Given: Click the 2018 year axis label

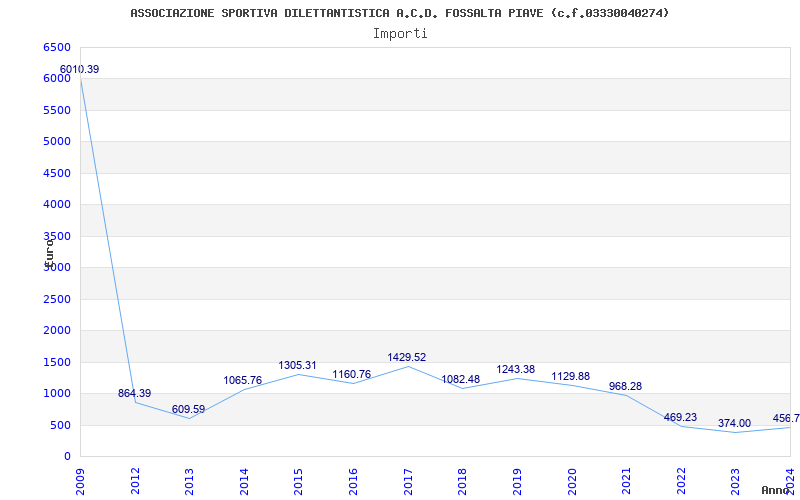Looking at the screenshot, I should tap(462, 482).
